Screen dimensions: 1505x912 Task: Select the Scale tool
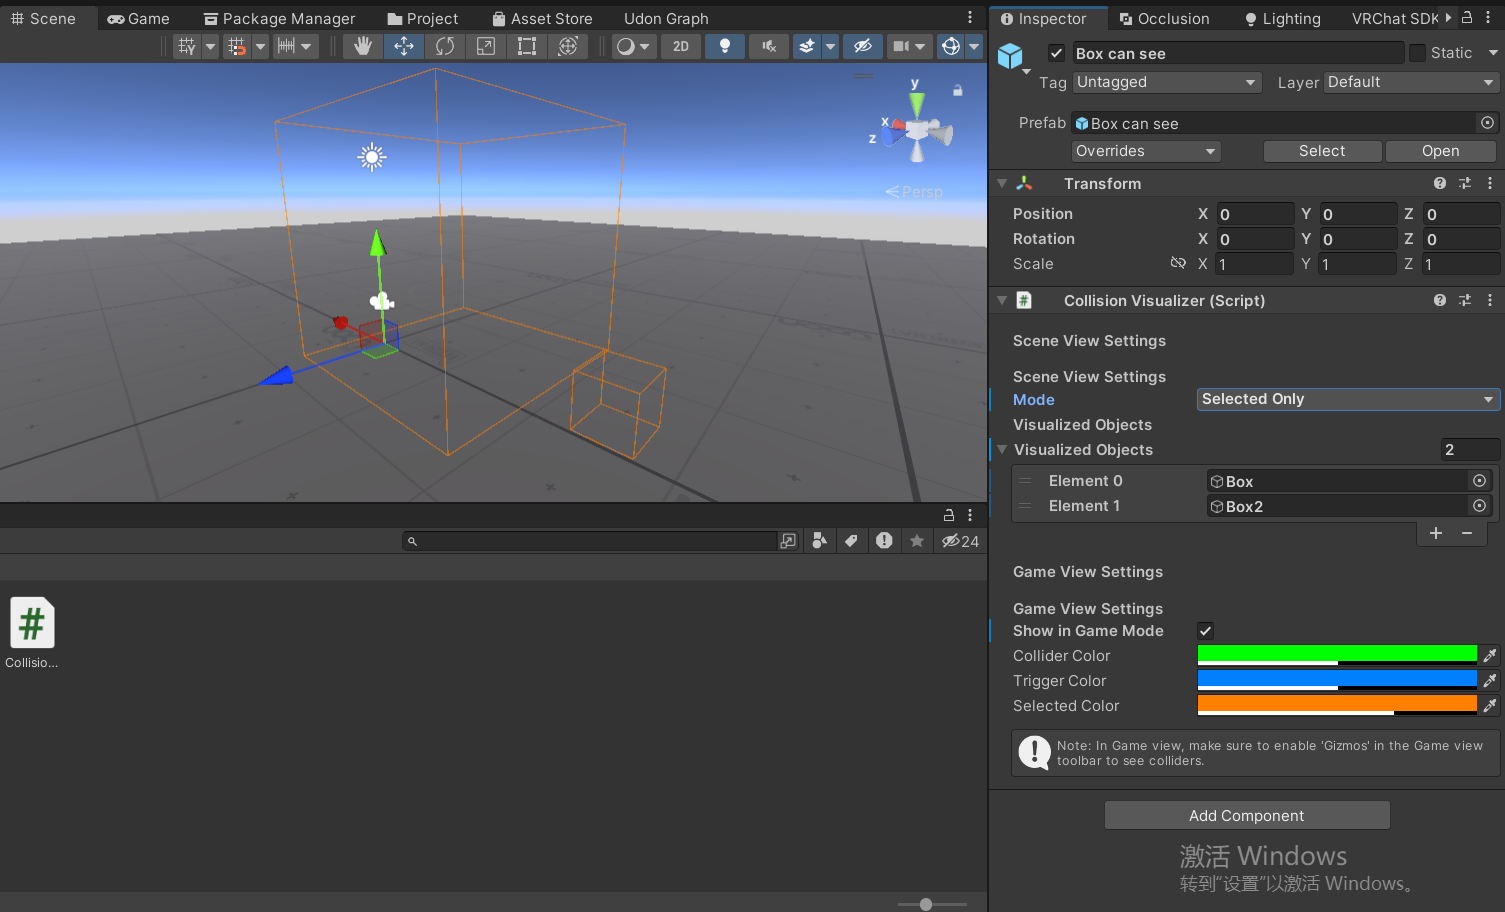pyautogui.click(x=485, y=46)
